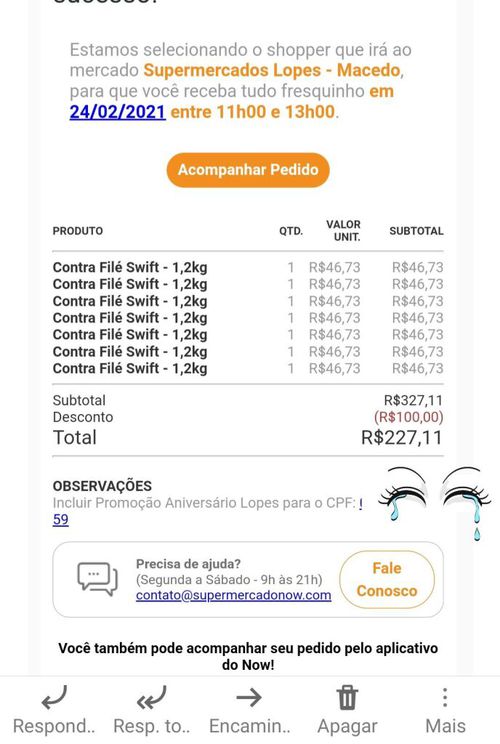Tap the Responder reply arrow icon
The width and height of the screenshot is (500, 744).
pos(54,698)
